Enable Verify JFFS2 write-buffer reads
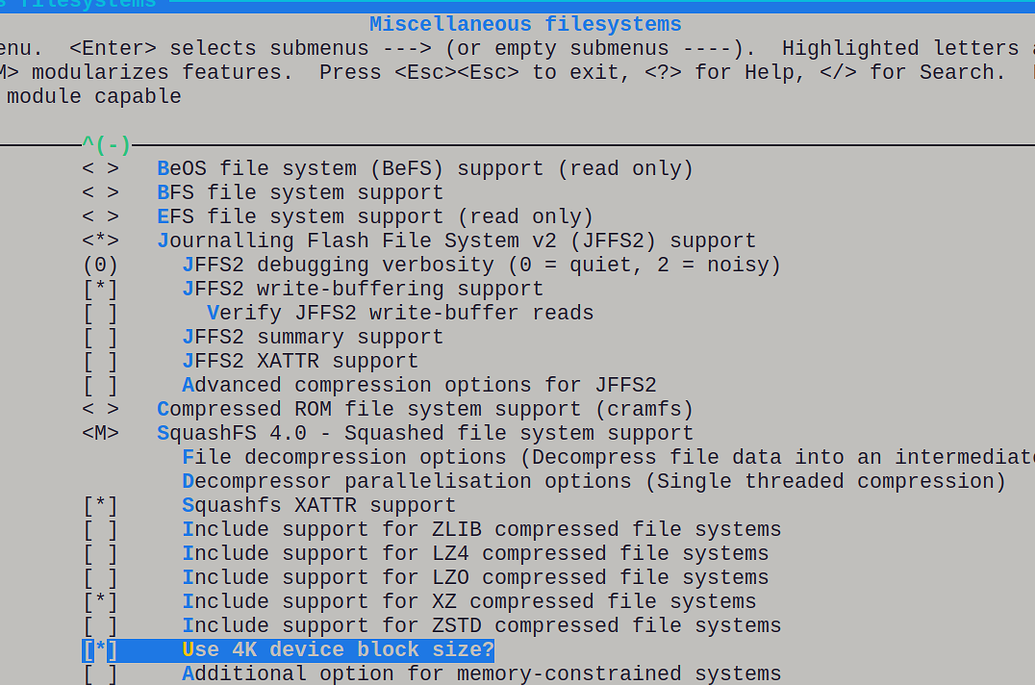This screenshot has width=1035, height=685. (100, 313)
